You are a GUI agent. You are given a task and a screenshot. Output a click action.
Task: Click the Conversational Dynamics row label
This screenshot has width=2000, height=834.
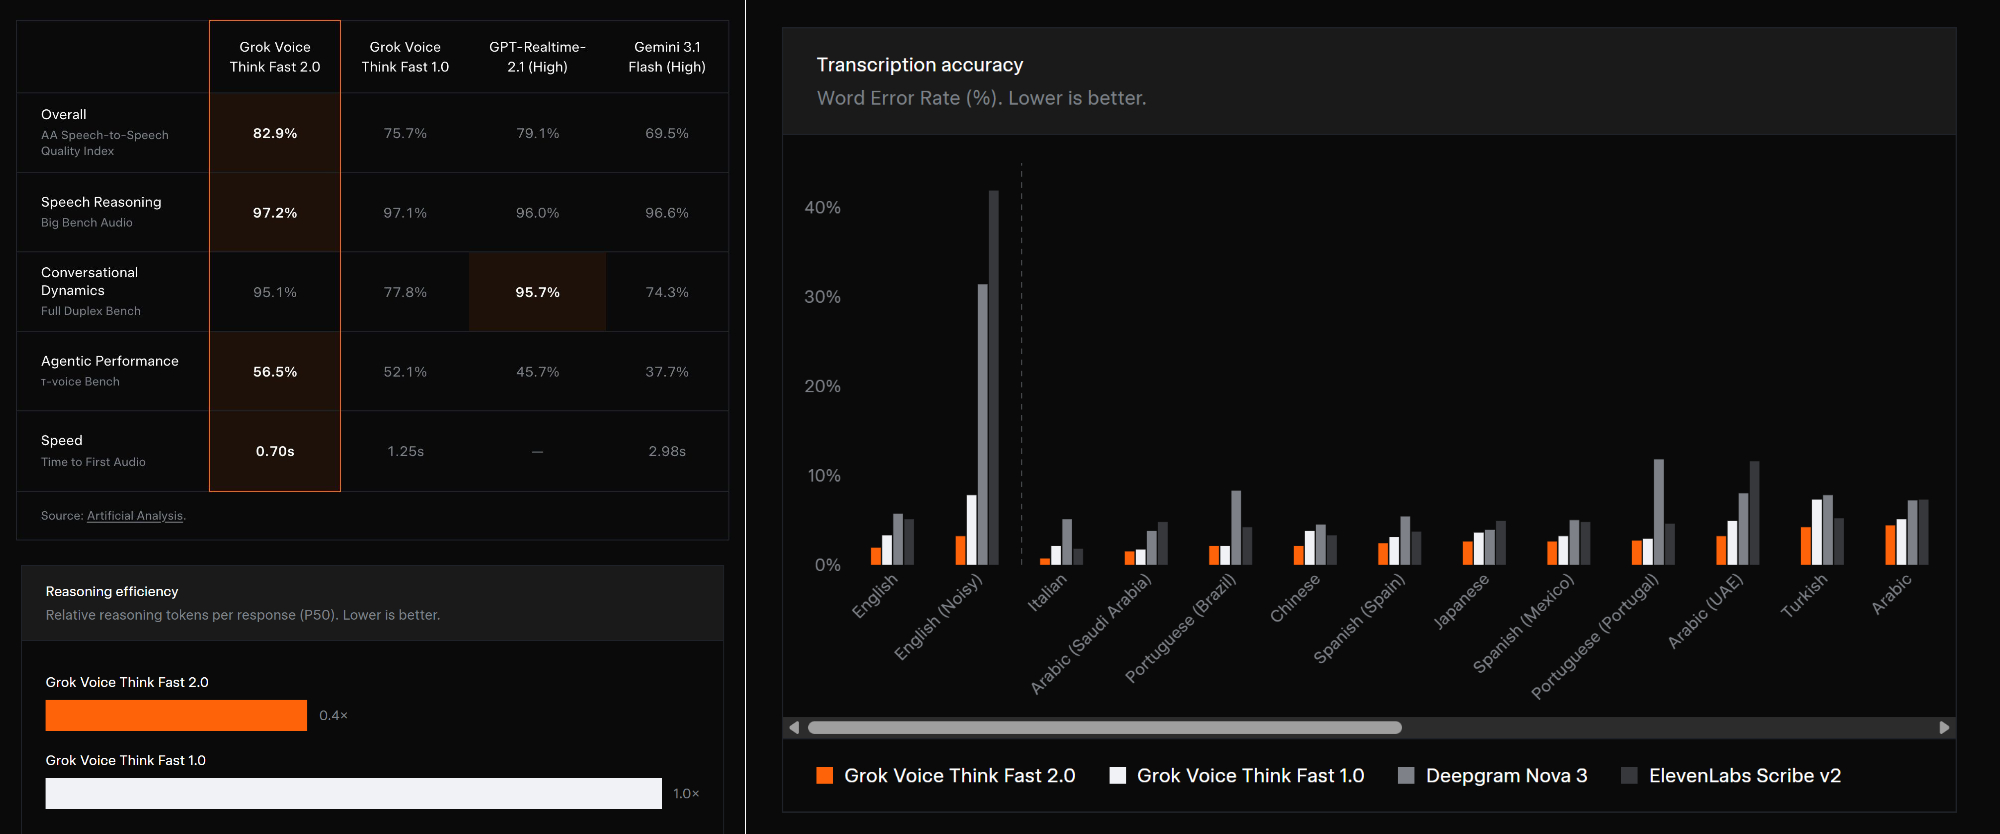coord(90,281)
